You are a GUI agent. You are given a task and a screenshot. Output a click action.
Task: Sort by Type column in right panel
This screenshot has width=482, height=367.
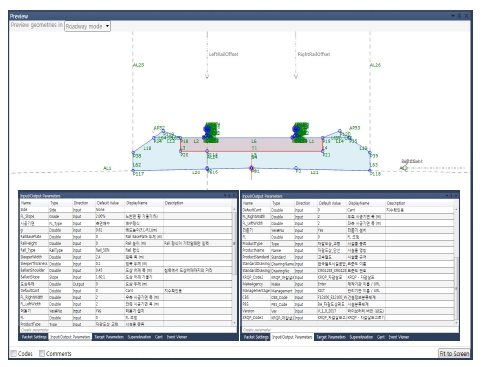[x=282, y=203]
